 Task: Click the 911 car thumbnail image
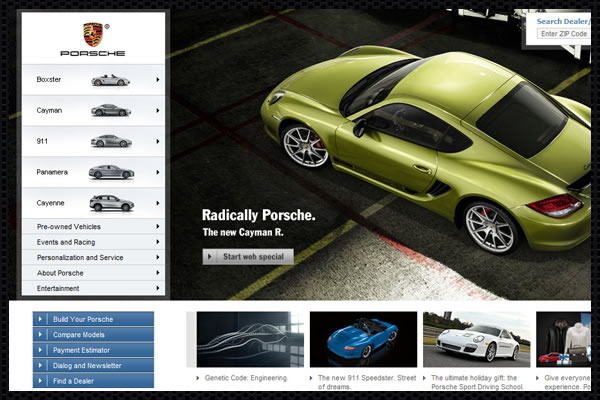(111, 141)
